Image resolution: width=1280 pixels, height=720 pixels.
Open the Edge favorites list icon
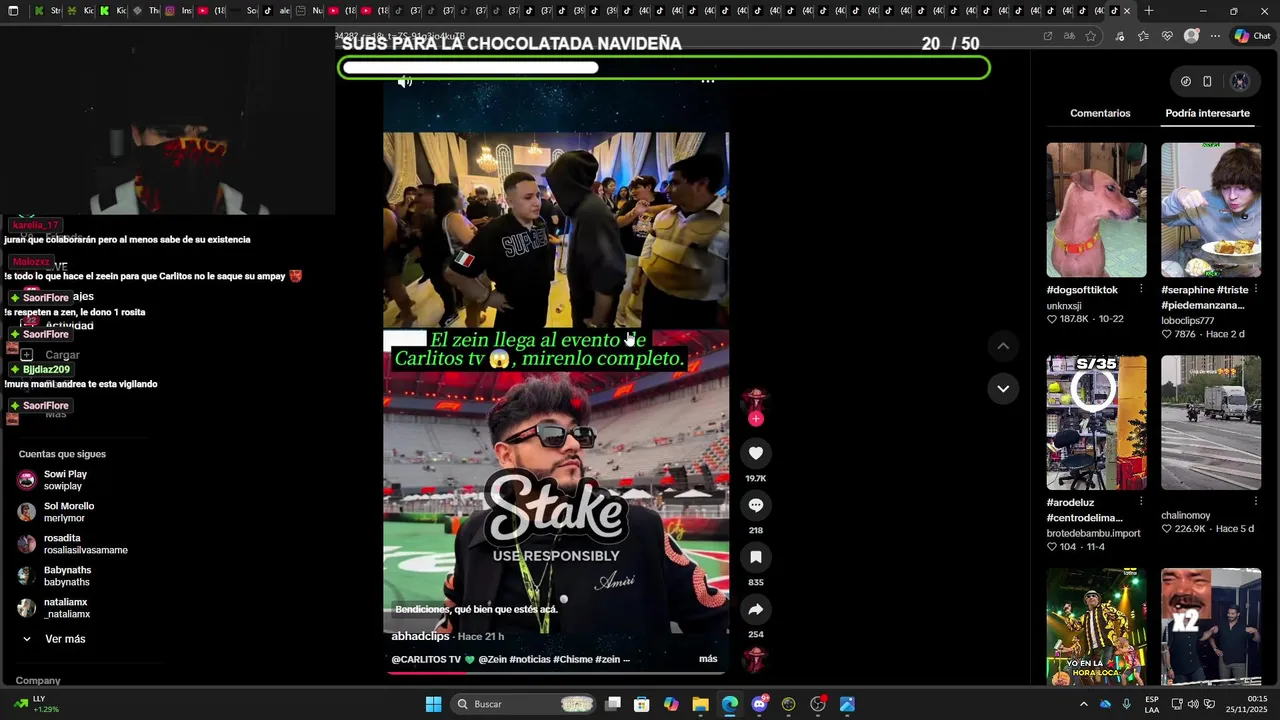[x=1143, y=36]
